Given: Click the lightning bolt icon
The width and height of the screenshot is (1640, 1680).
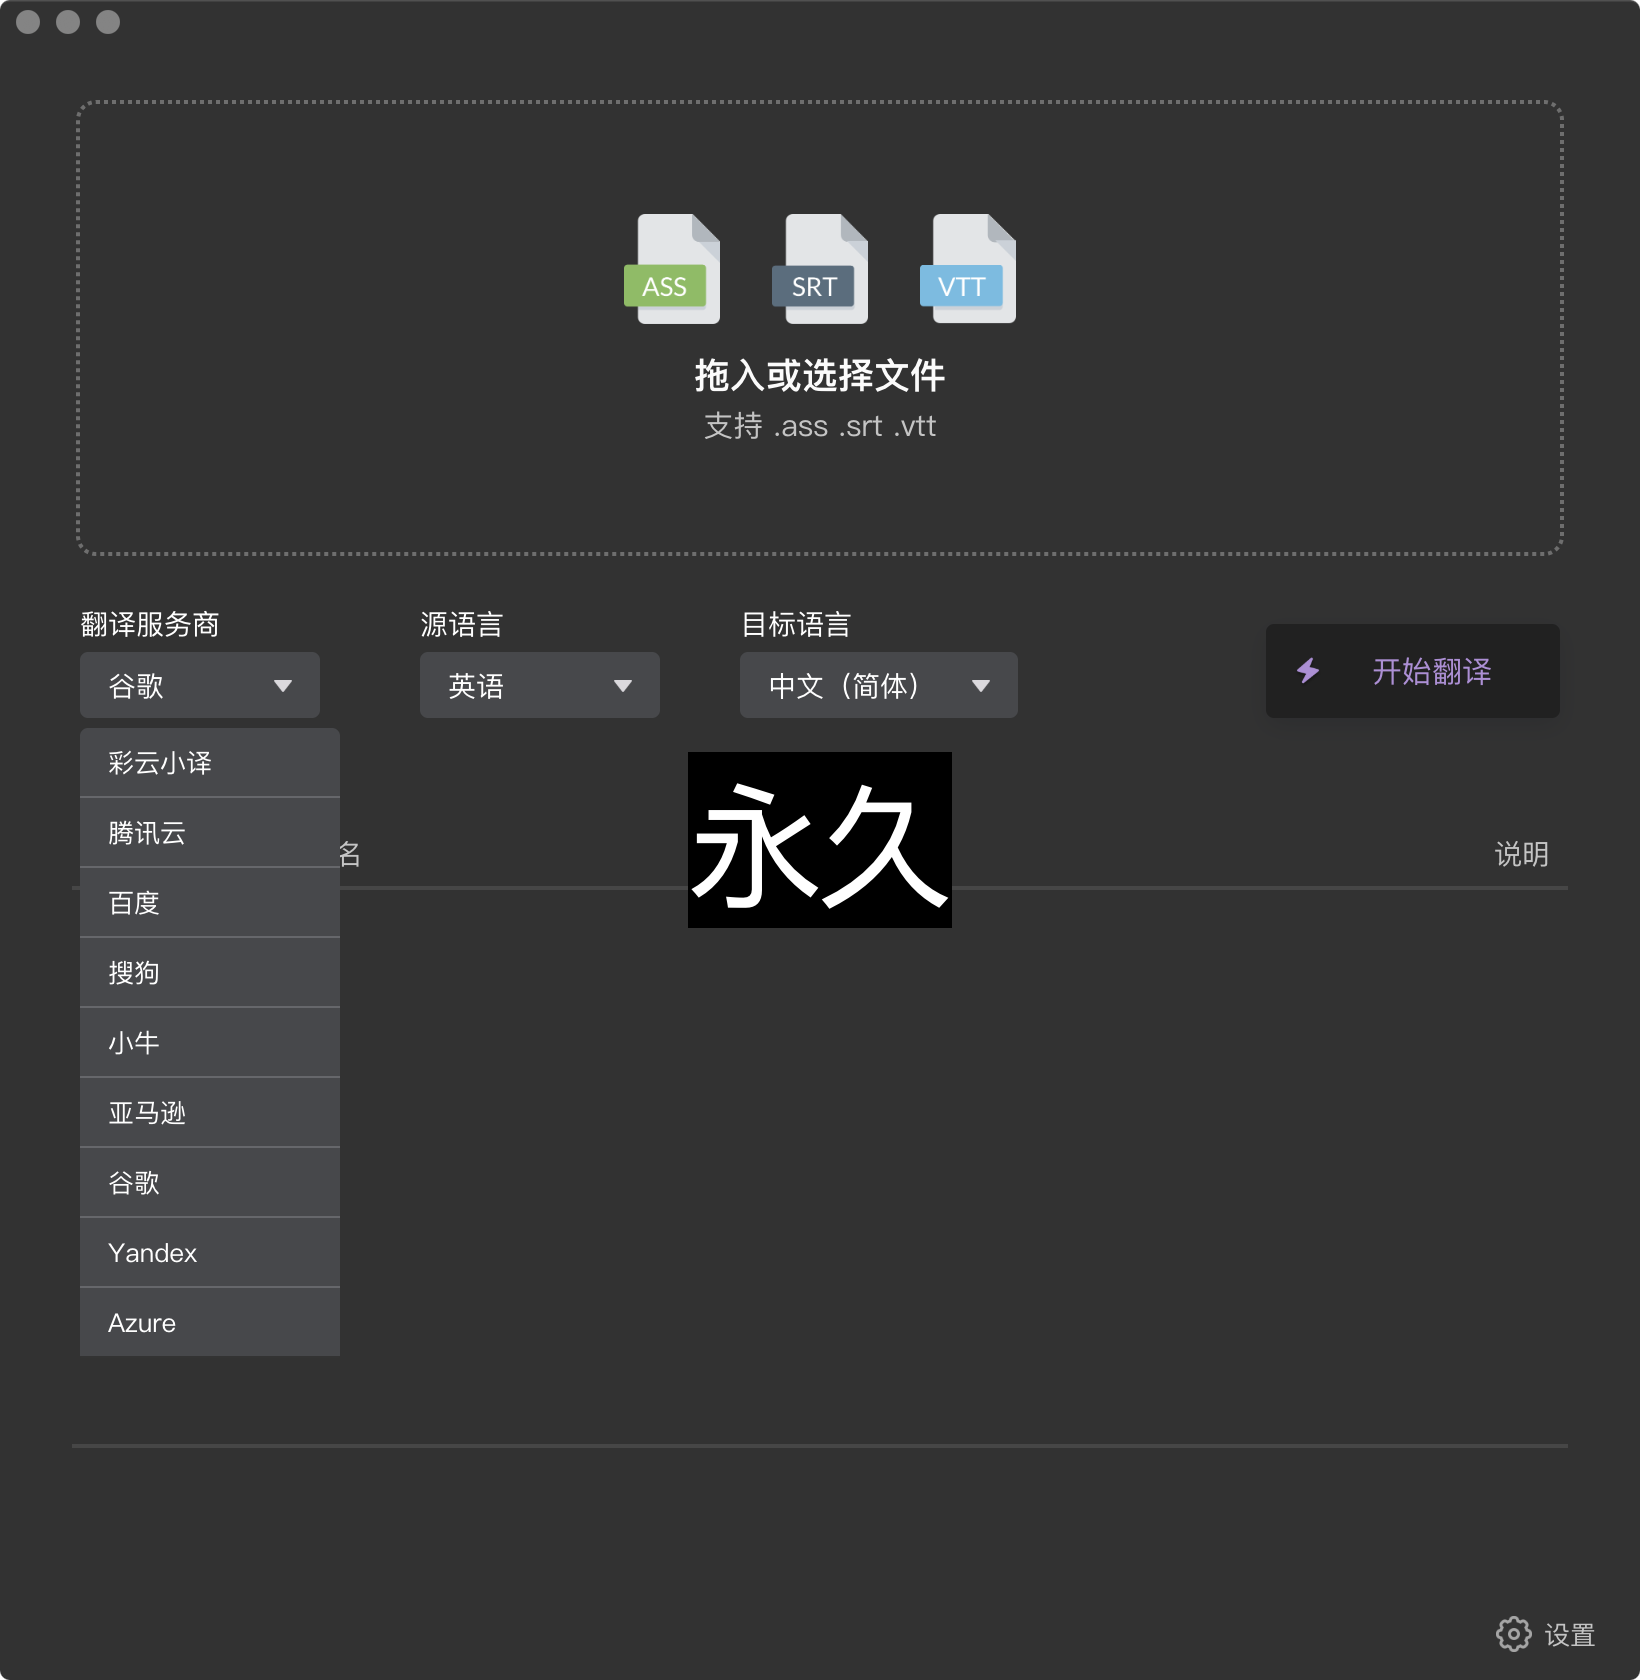Looking at the screenshot, I should (1308, 671).
